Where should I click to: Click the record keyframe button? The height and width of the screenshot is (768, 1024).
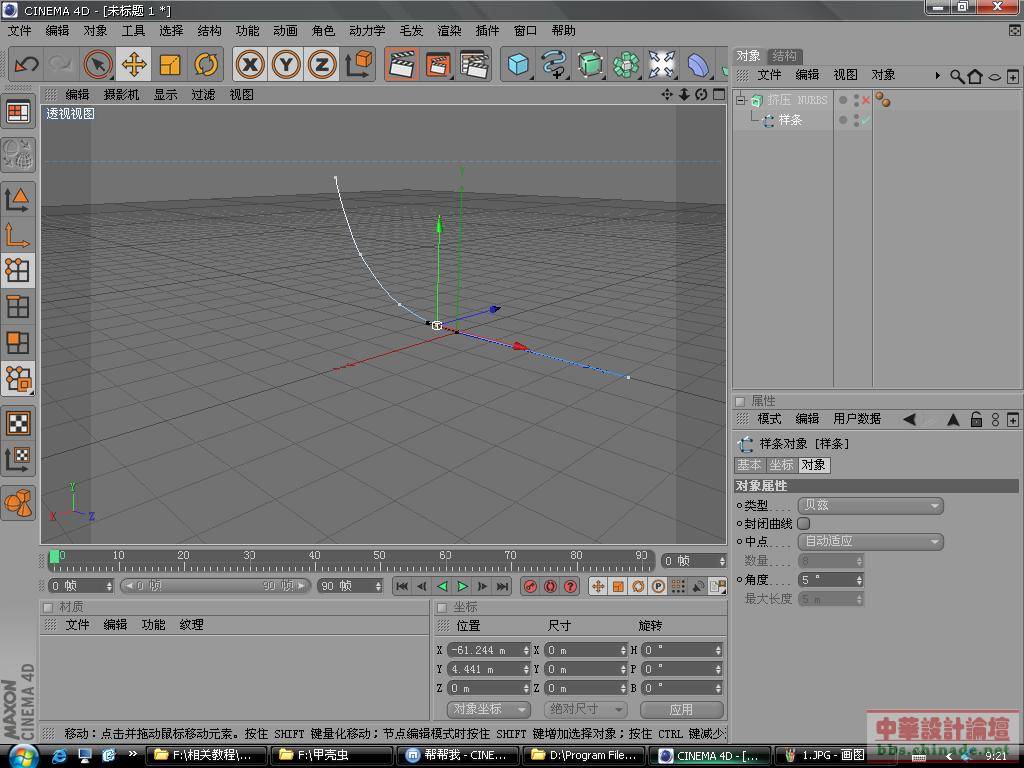(x=531, y=586)
